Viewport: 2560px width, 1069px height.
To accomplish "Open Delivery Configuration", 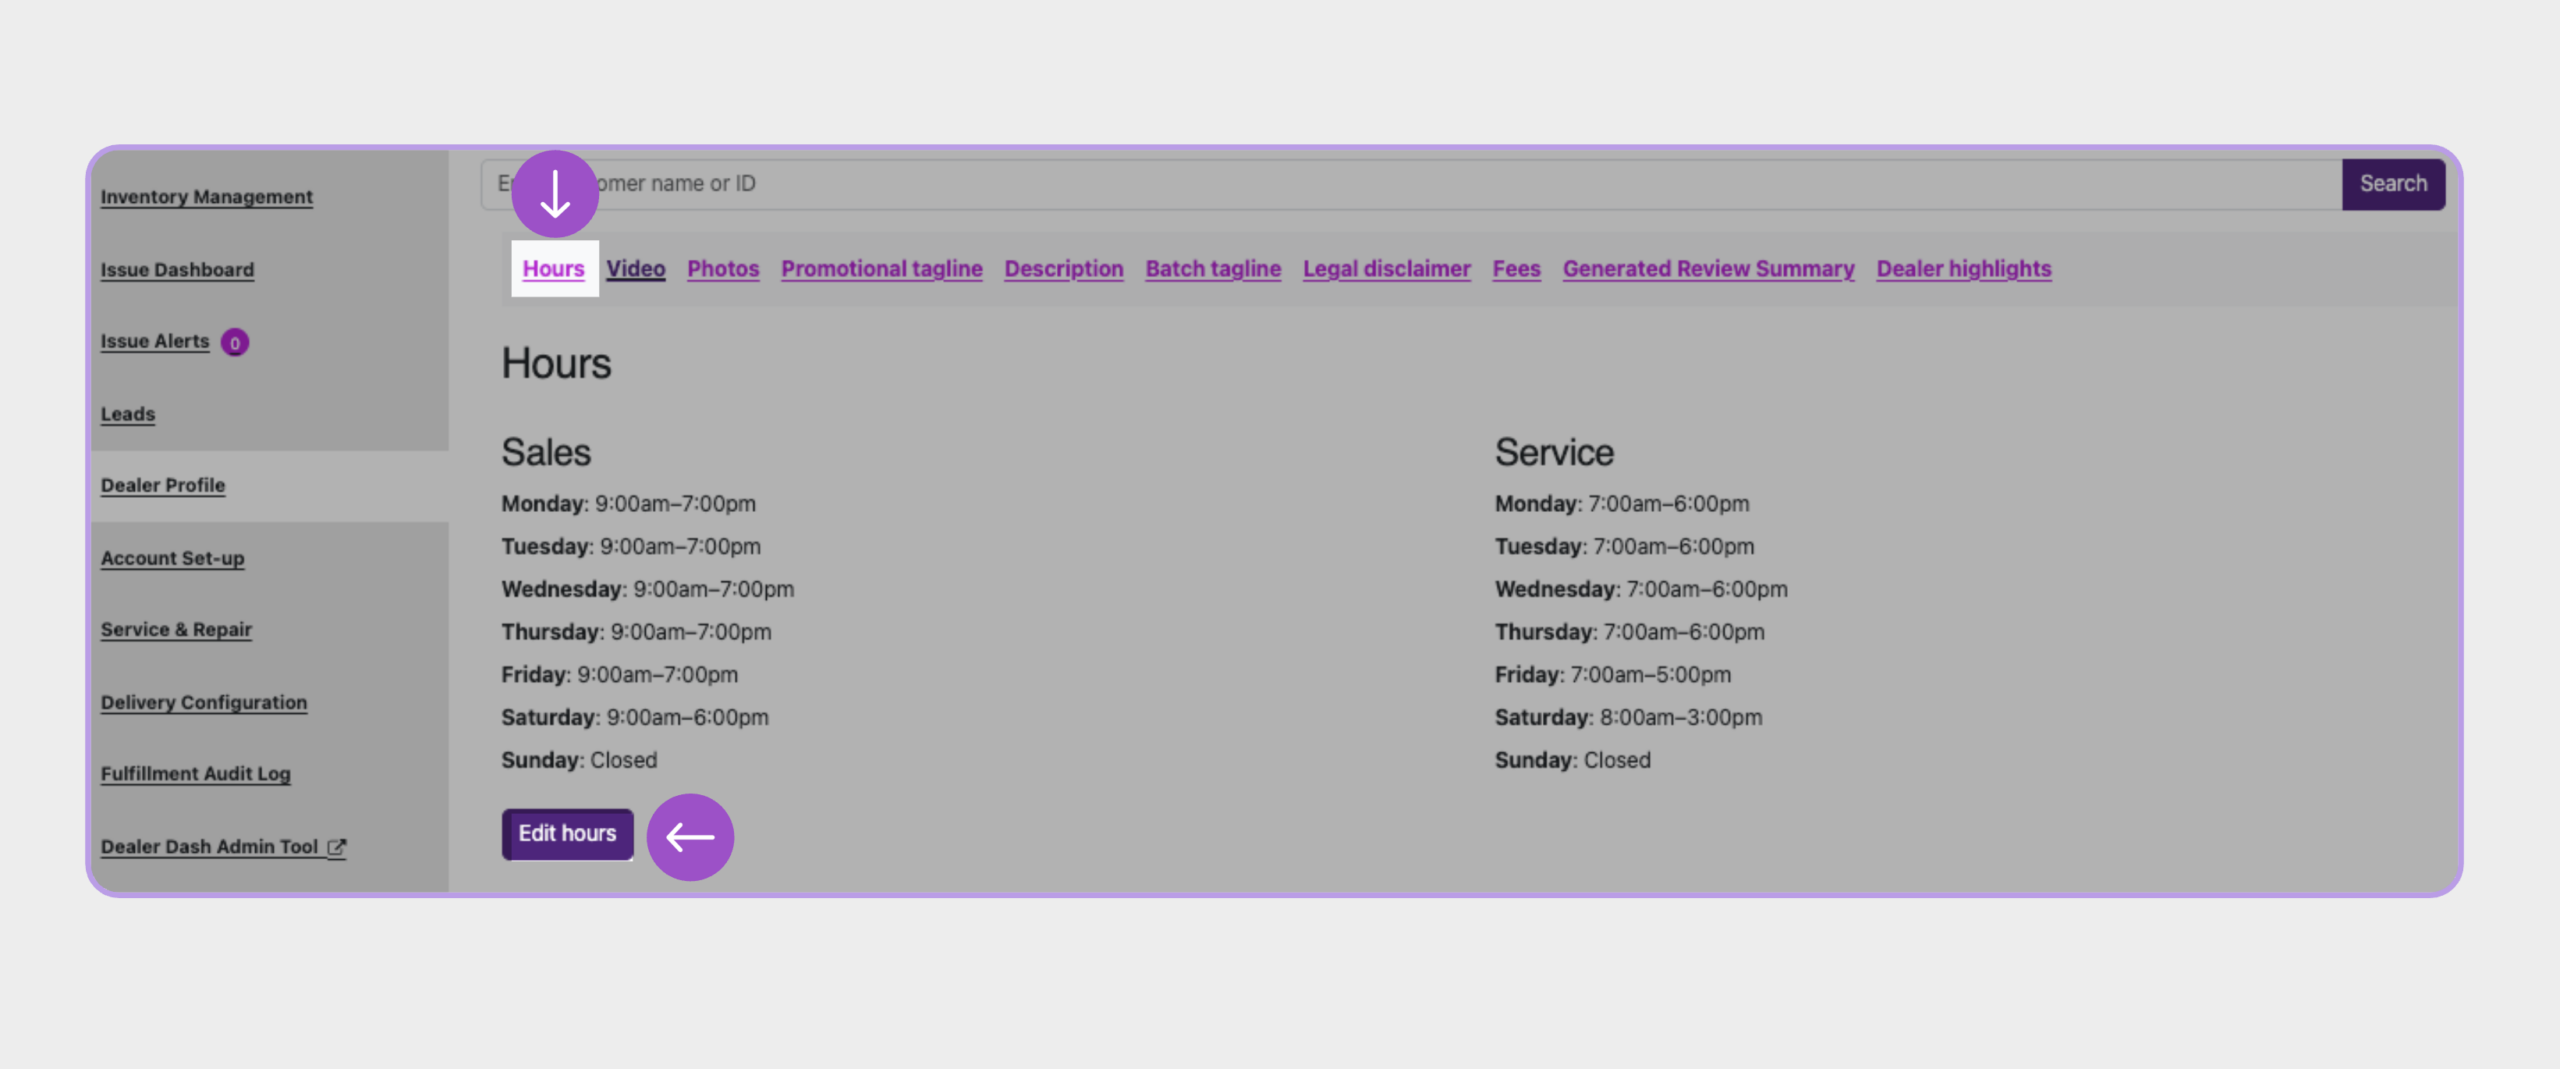I will click(204, 702).
